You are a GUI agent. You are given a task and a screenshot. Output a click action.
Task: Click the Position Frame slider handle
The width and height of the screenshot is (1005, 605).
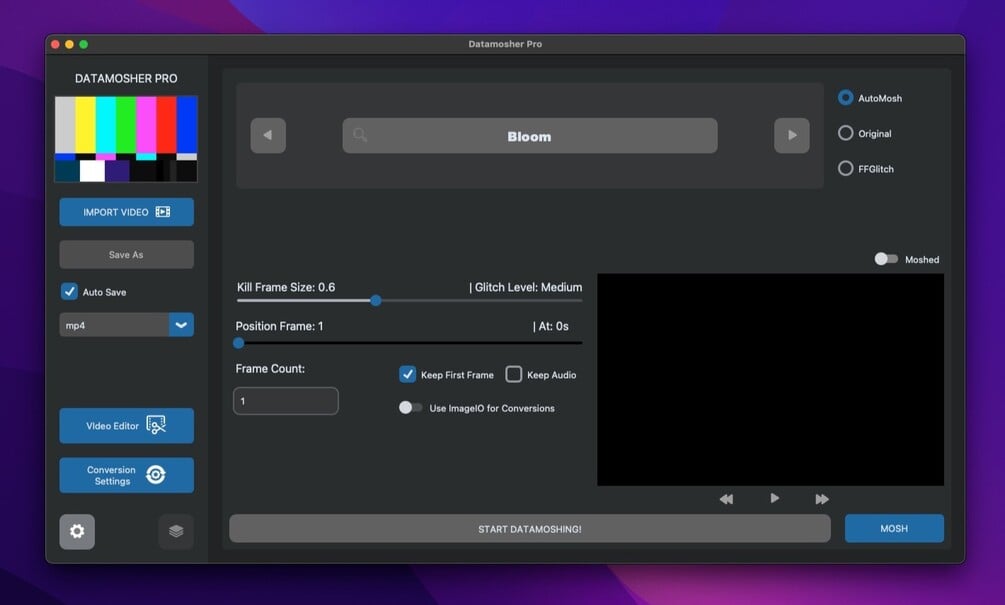click(238, 343)
